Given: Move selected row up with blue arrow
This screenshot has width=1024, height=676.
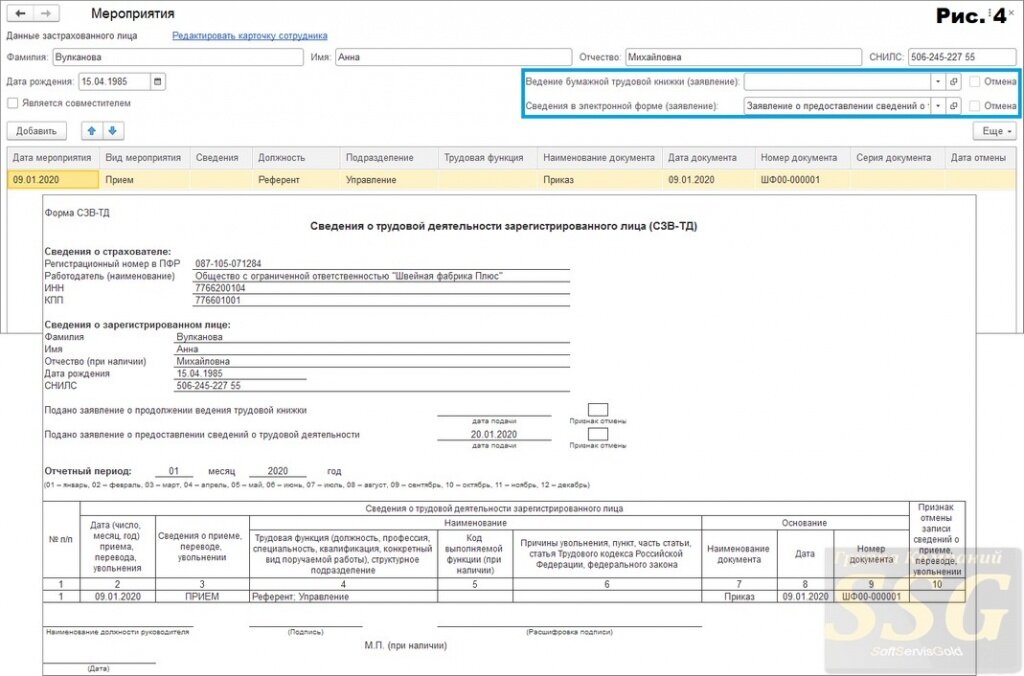Looking at the screenshot, I should point(91,131).
